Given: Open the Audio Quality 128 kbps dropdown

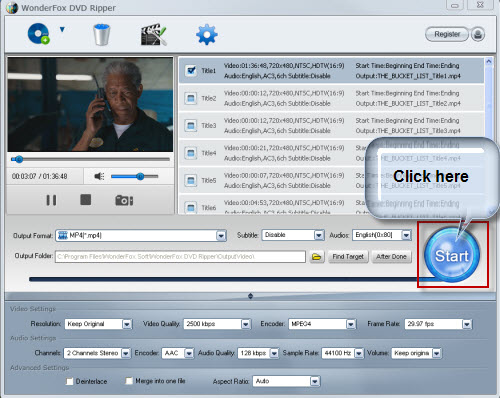Looking at the screenshot, I should (274, 353).
